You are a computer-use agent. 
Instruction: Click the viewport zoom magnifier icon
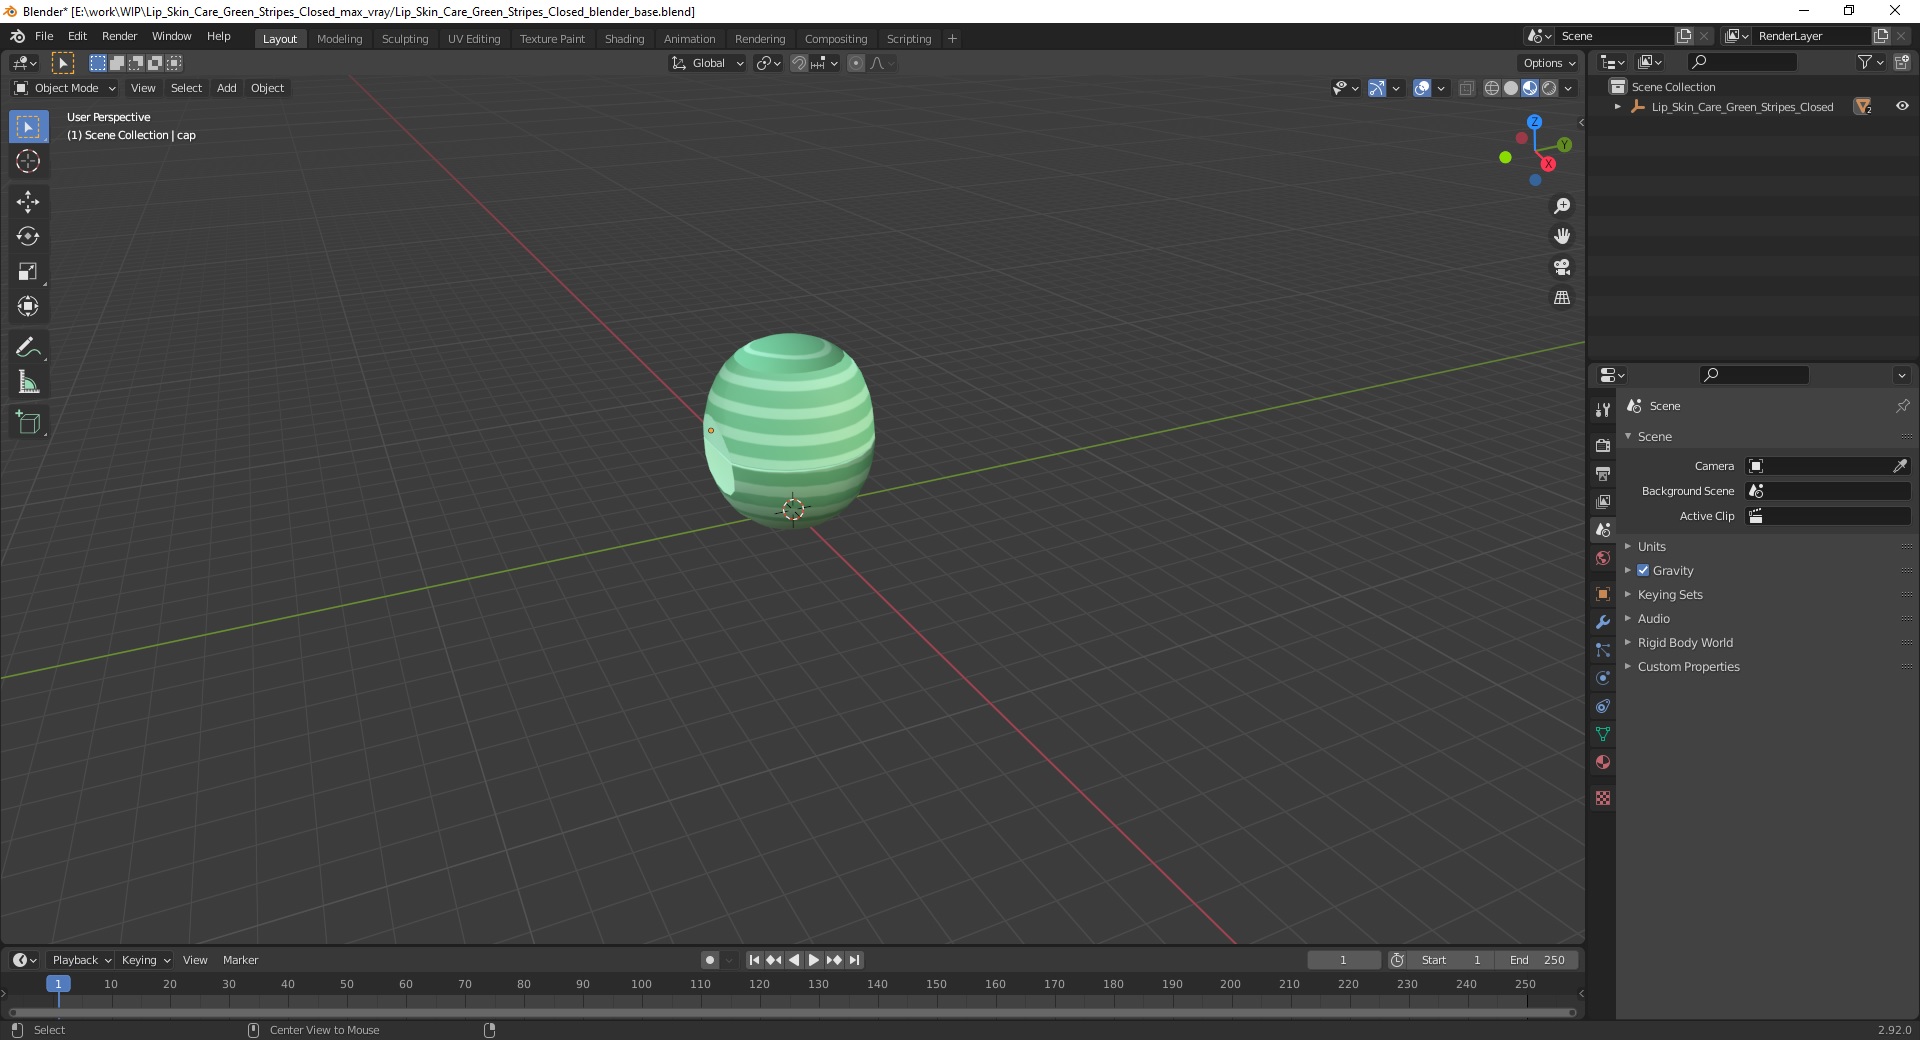[1562, 206]
